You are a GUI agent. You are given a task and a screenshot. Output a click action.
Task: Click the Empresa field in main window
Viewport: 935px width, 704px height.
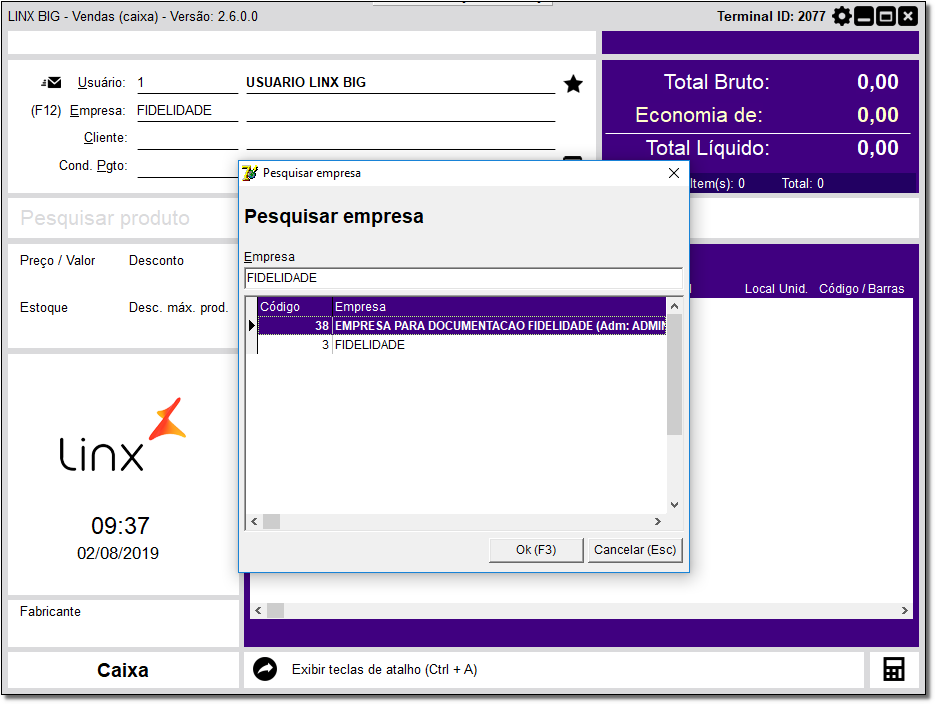pyautogui.click(x=187, y=111)
